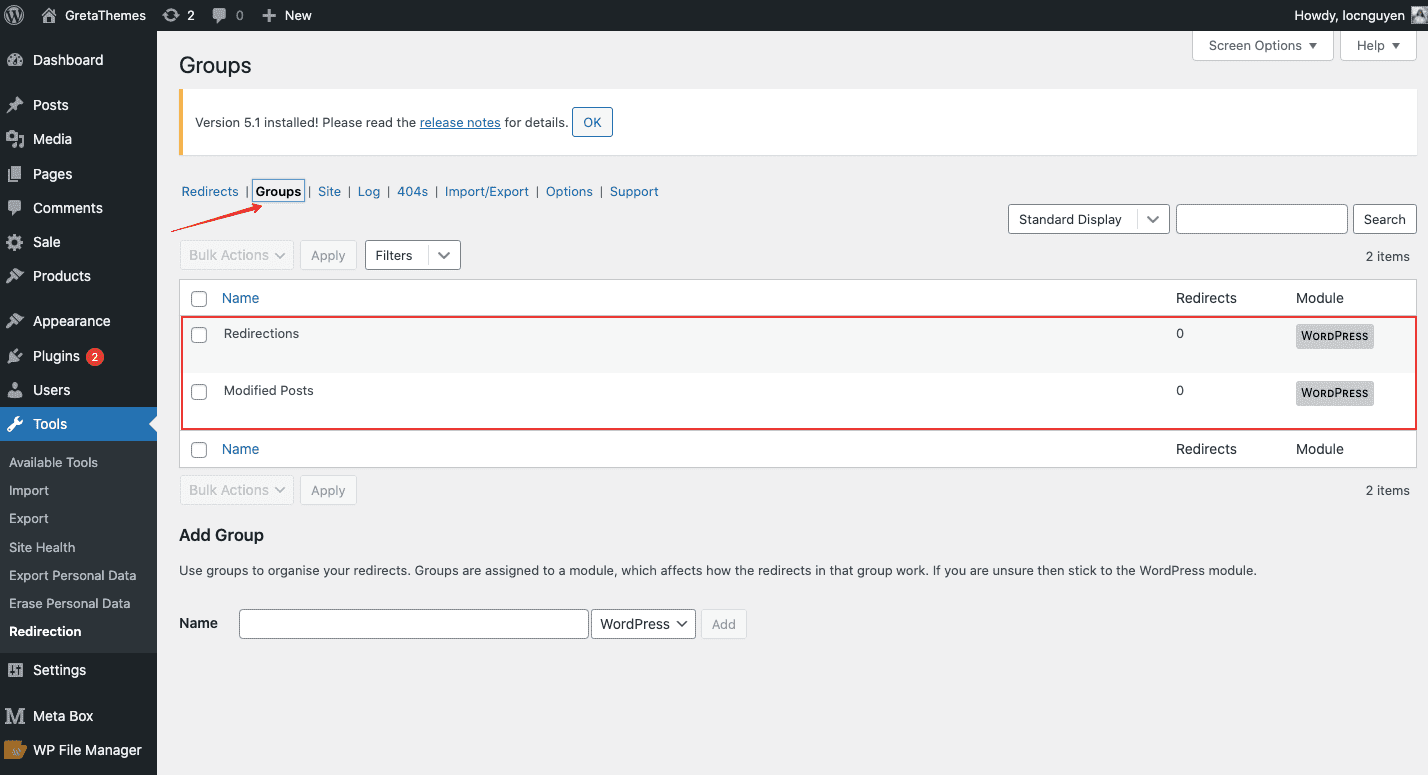The width and height of the screenshot is (1428, 775).
Task: Open Available Tools submenu item
Action: pos(53,462)
